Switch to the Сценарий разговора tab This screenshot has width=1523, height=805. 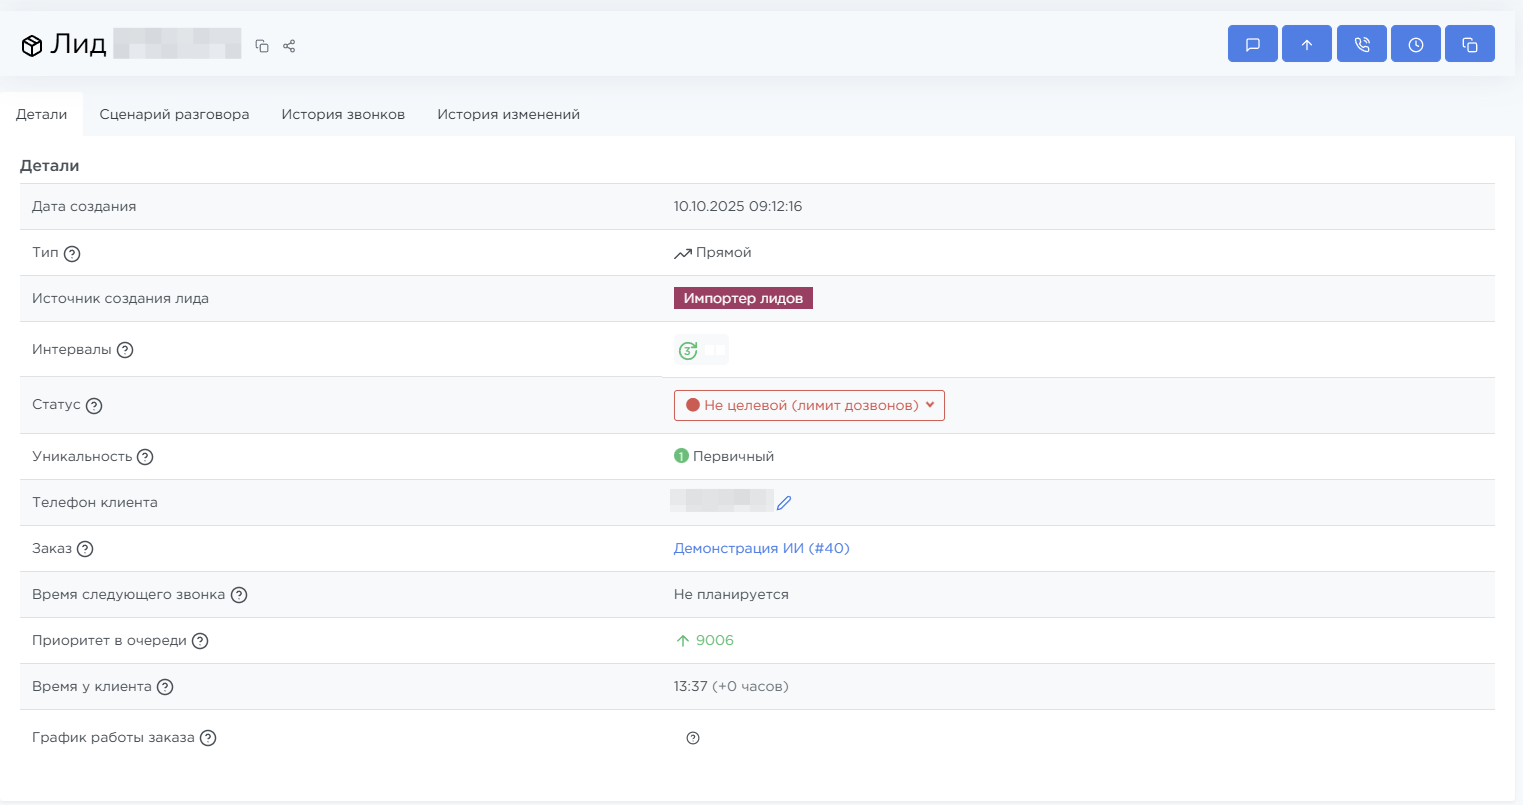[174, 114]
